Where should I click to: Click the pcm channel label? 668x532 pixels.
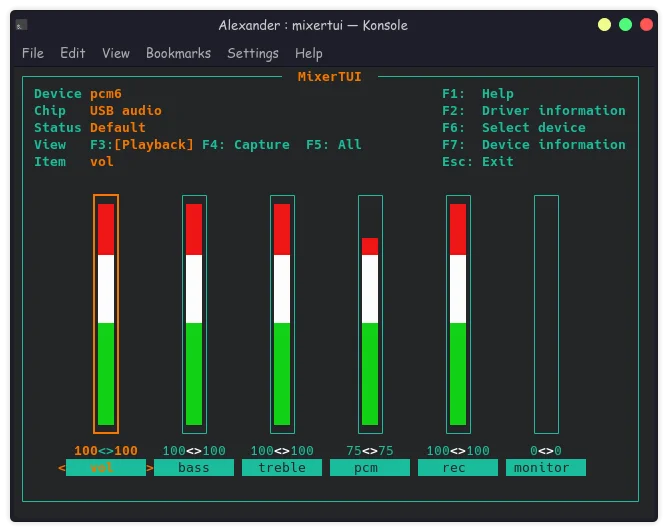pos(370,467)
